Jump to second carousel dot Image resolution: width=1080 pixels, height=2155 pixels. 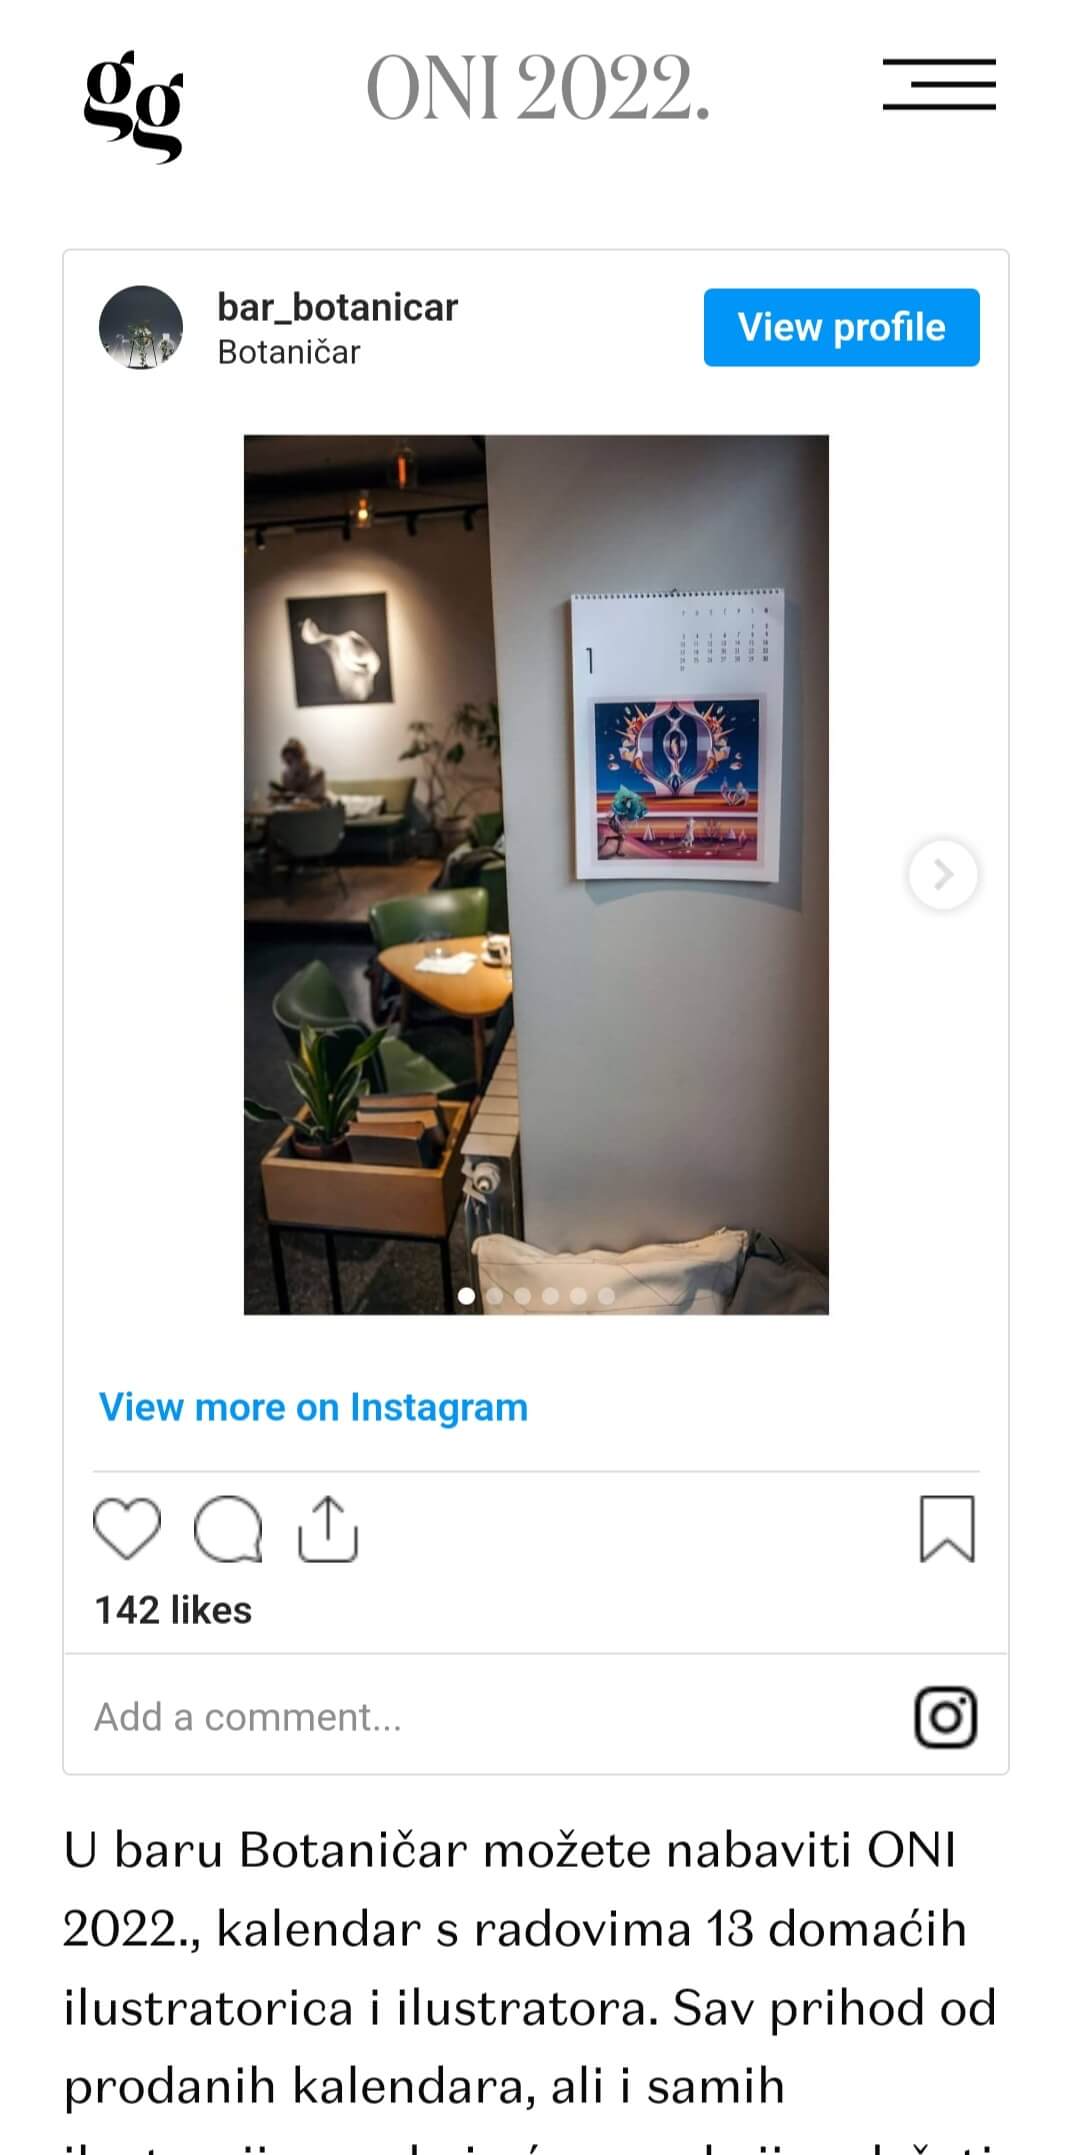(494, 1296)
